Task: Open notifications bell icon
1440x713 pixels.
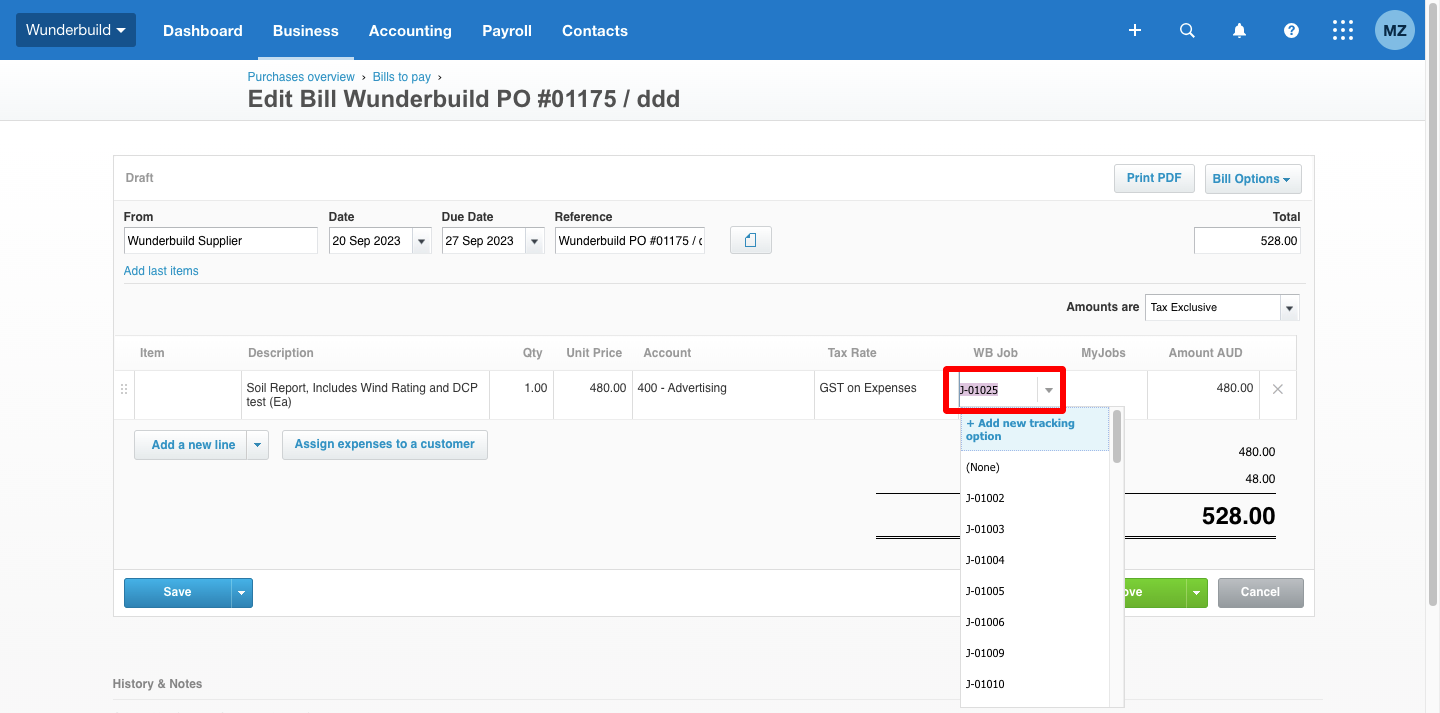Action: [1239, 31]
